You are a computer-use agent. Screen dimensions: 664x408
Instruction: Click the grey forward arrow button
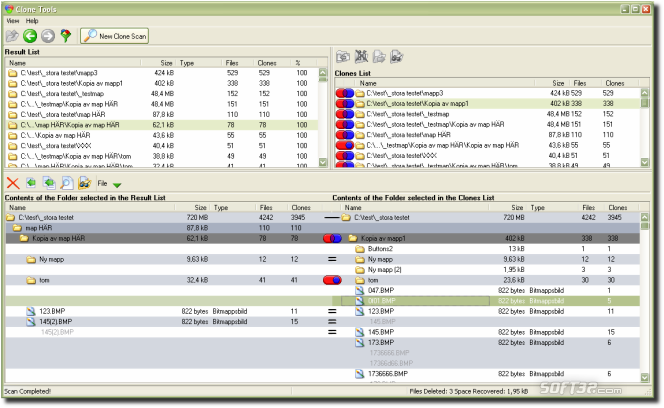pos(48,36)
